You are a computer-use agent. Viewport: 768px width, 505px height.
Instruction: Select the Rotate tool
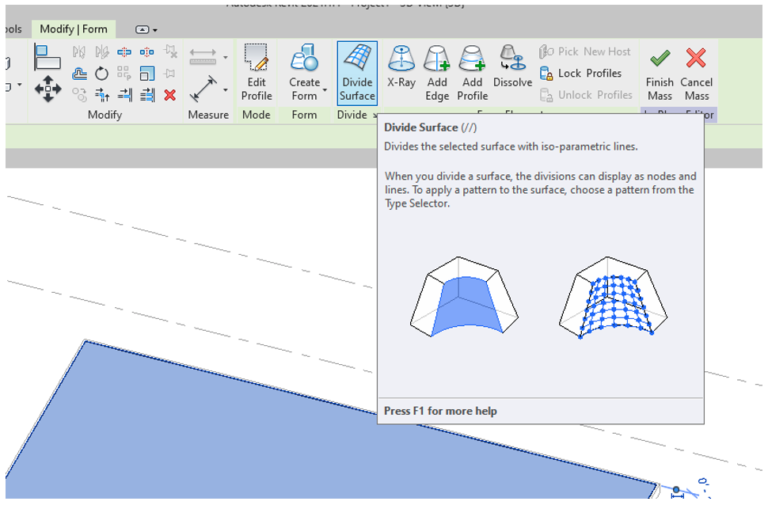(x=102, y=73)
